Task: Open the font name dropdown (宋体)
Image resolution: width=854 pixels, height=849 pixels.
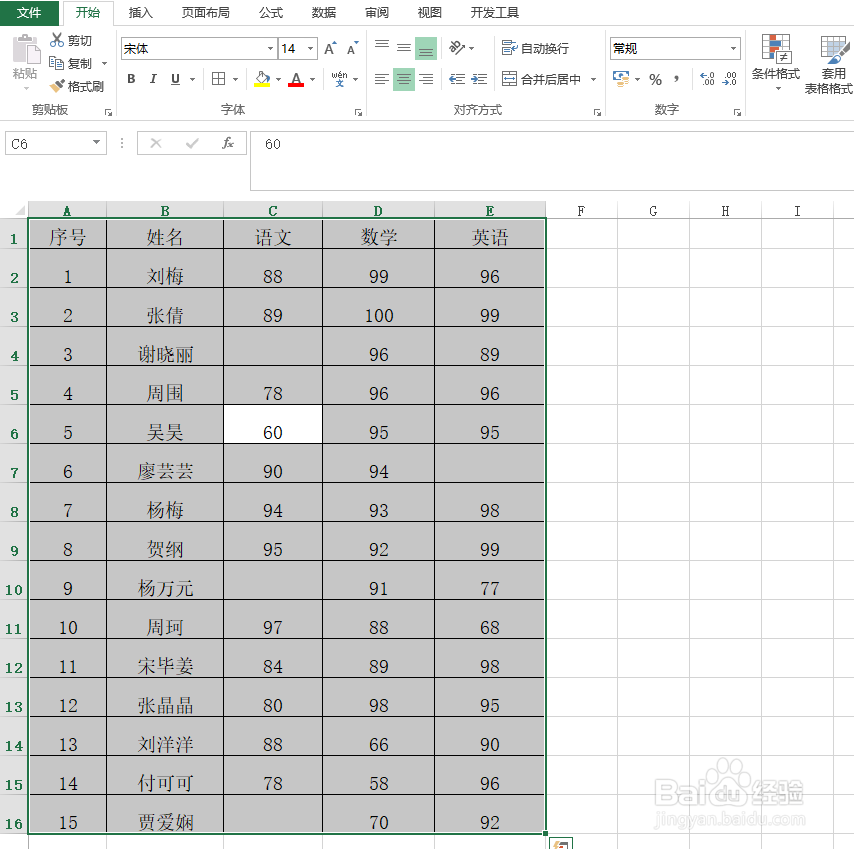Action: (270, 48)
